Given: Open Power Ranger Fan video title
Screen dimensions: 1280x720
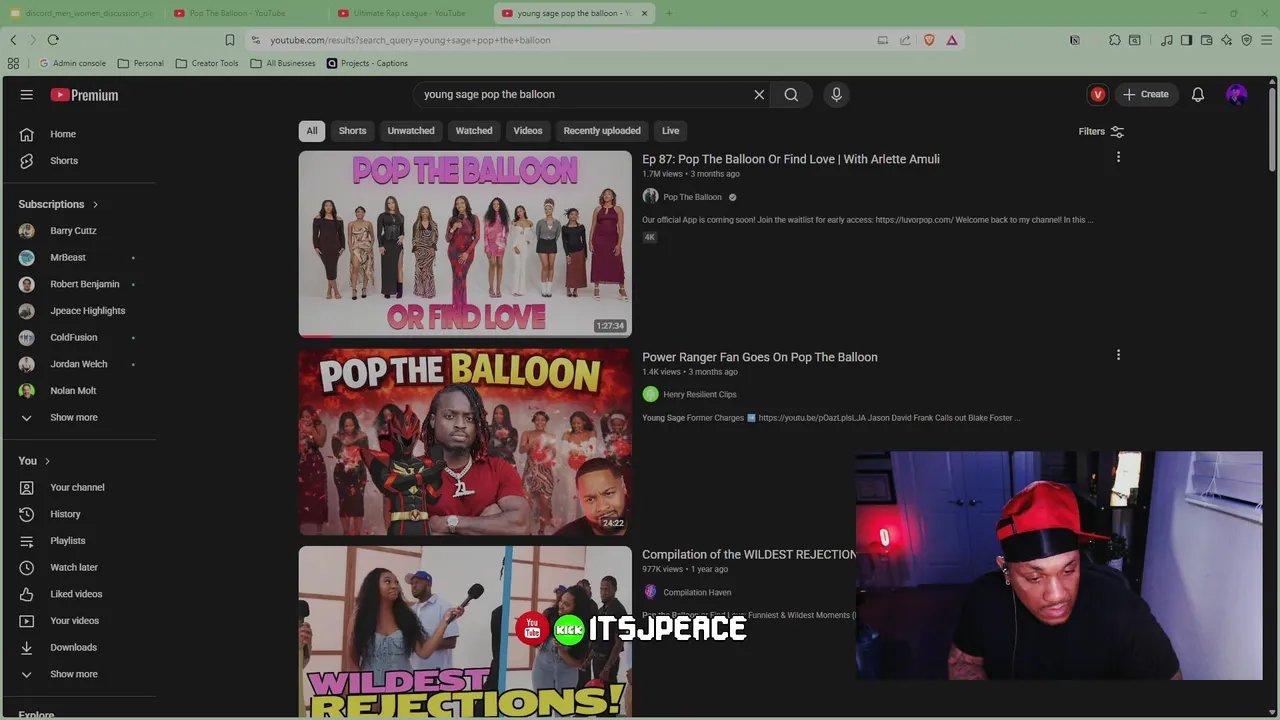Looking at the screenshot, I should [x=760, y=357].
